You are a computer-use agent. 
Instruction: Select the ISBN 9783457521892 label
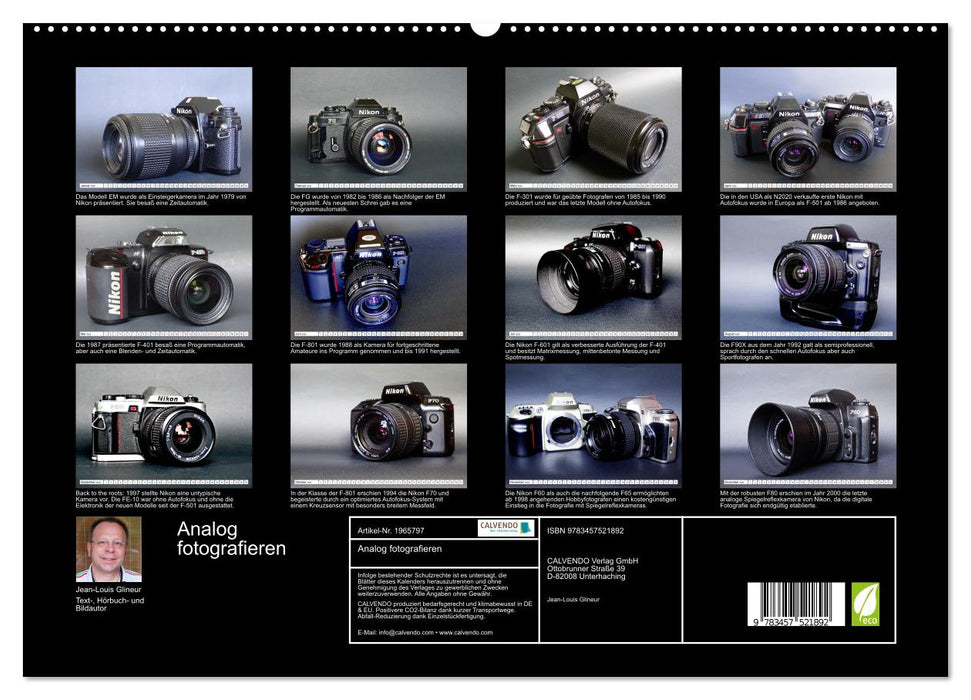[x=585, y=532]
